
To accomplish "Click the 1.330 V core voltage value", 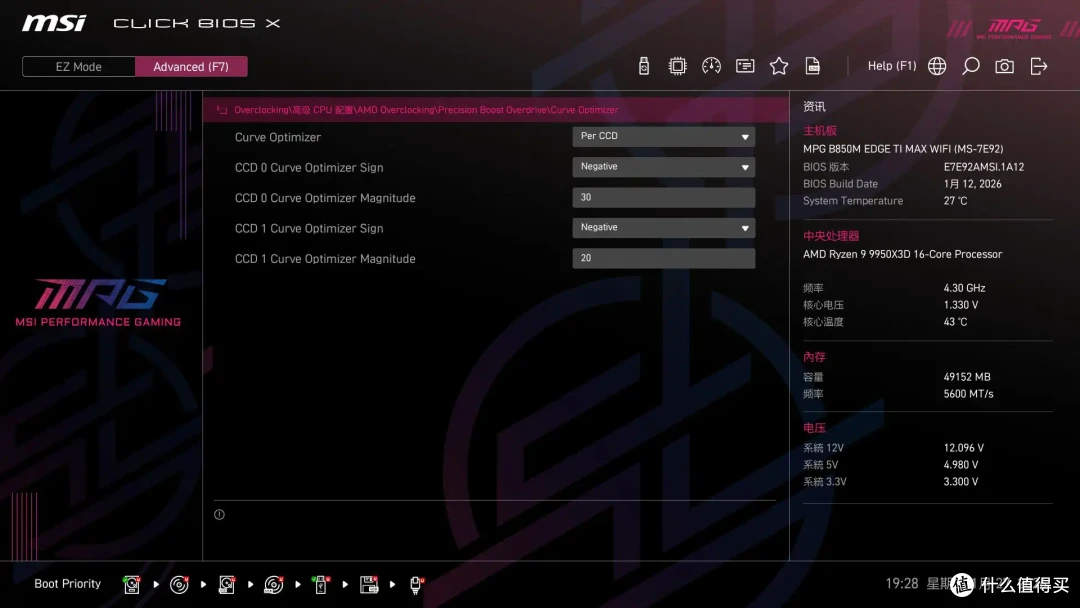I will 961,305.
